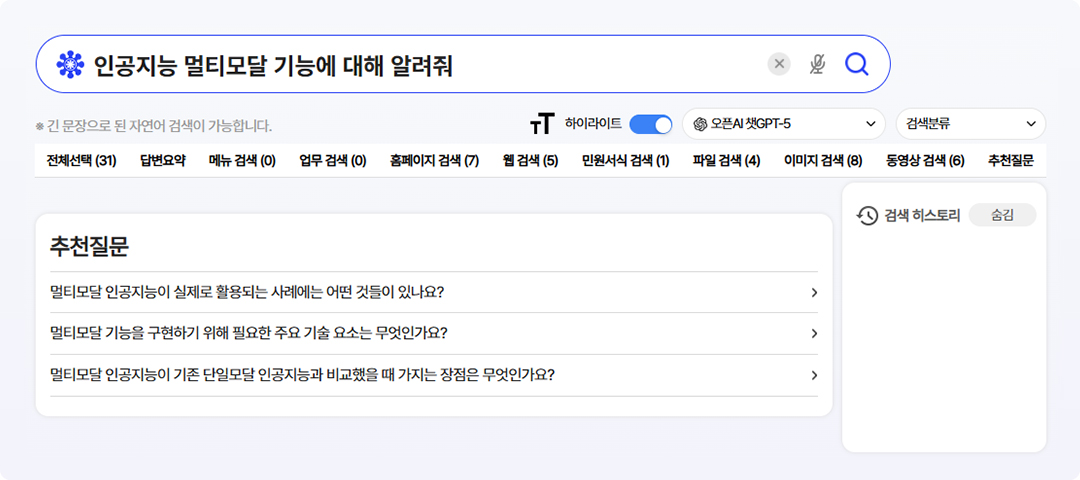
Task: Switch to the 답변요약 tab
Action: (162, 160)
